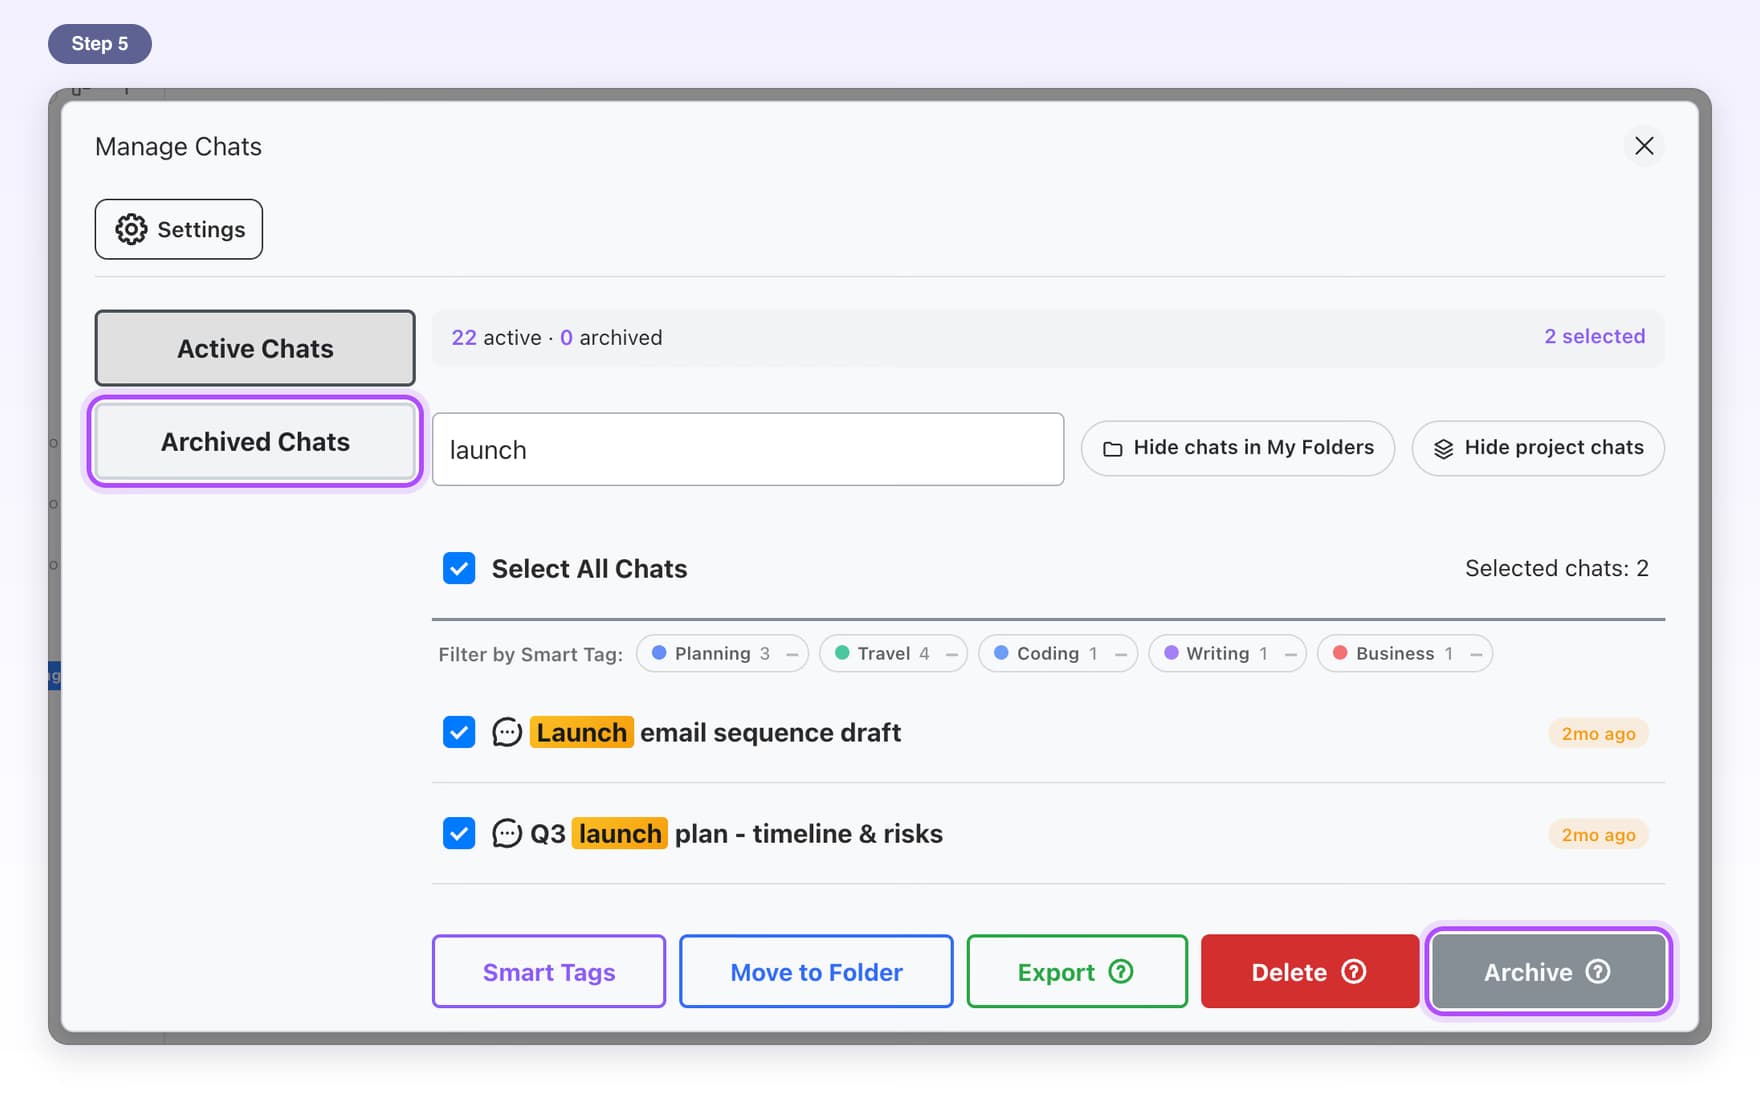Click the 'Selected chats: 2' label
Image resolution: width=1760 pixels, height=1093 pixels.
click(1556, 568)
